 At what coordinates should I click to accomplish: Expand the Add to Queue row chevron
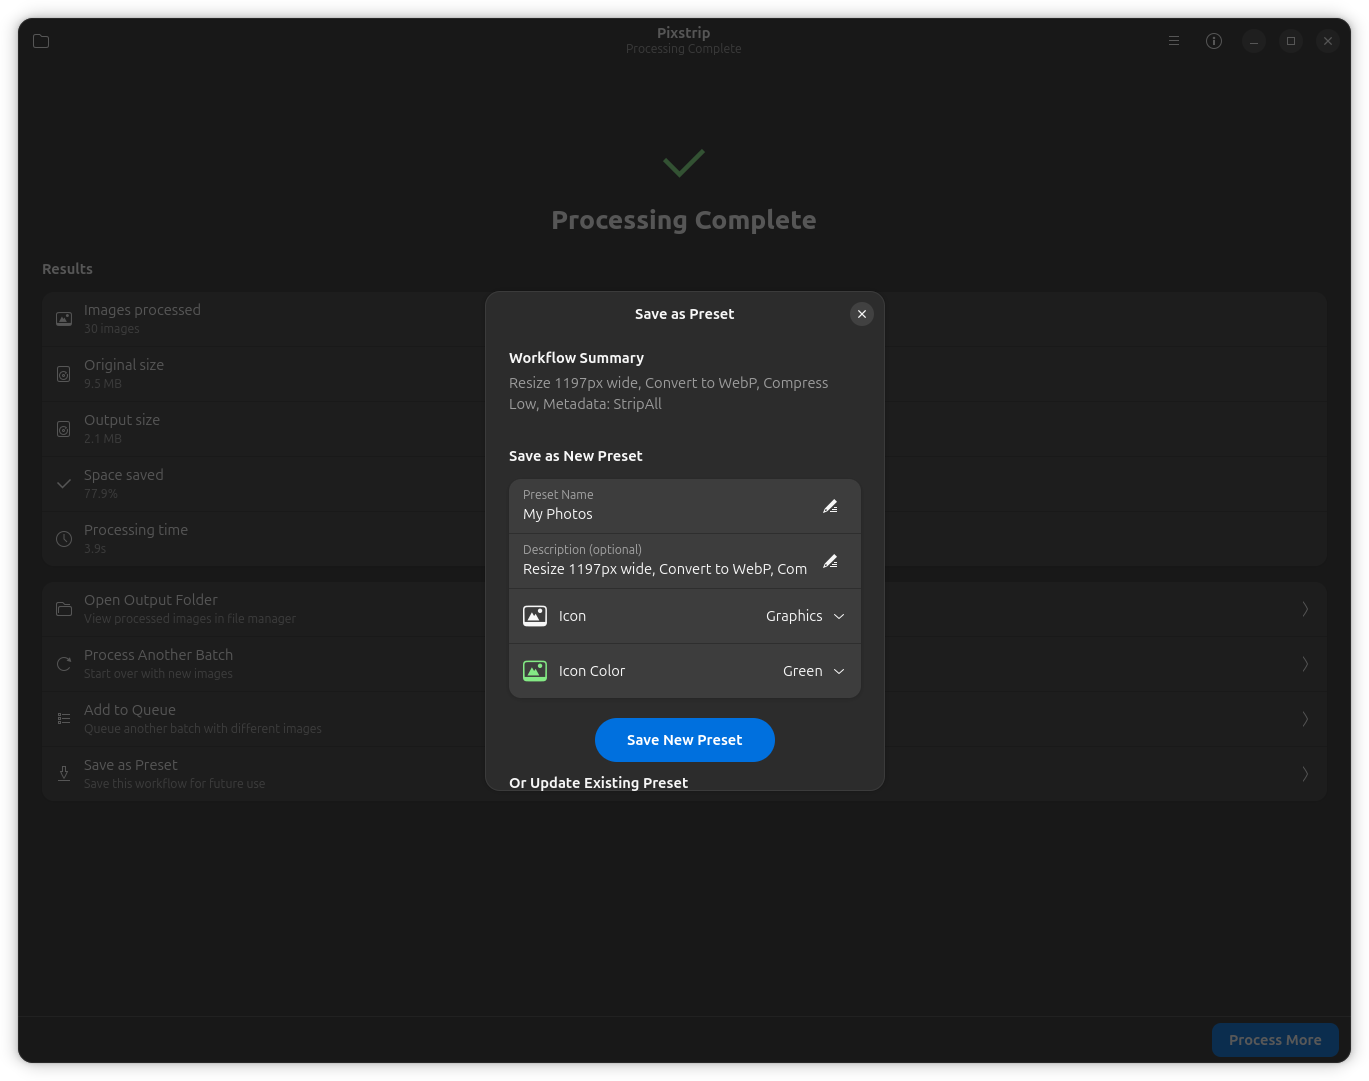tap(1305, 718)
